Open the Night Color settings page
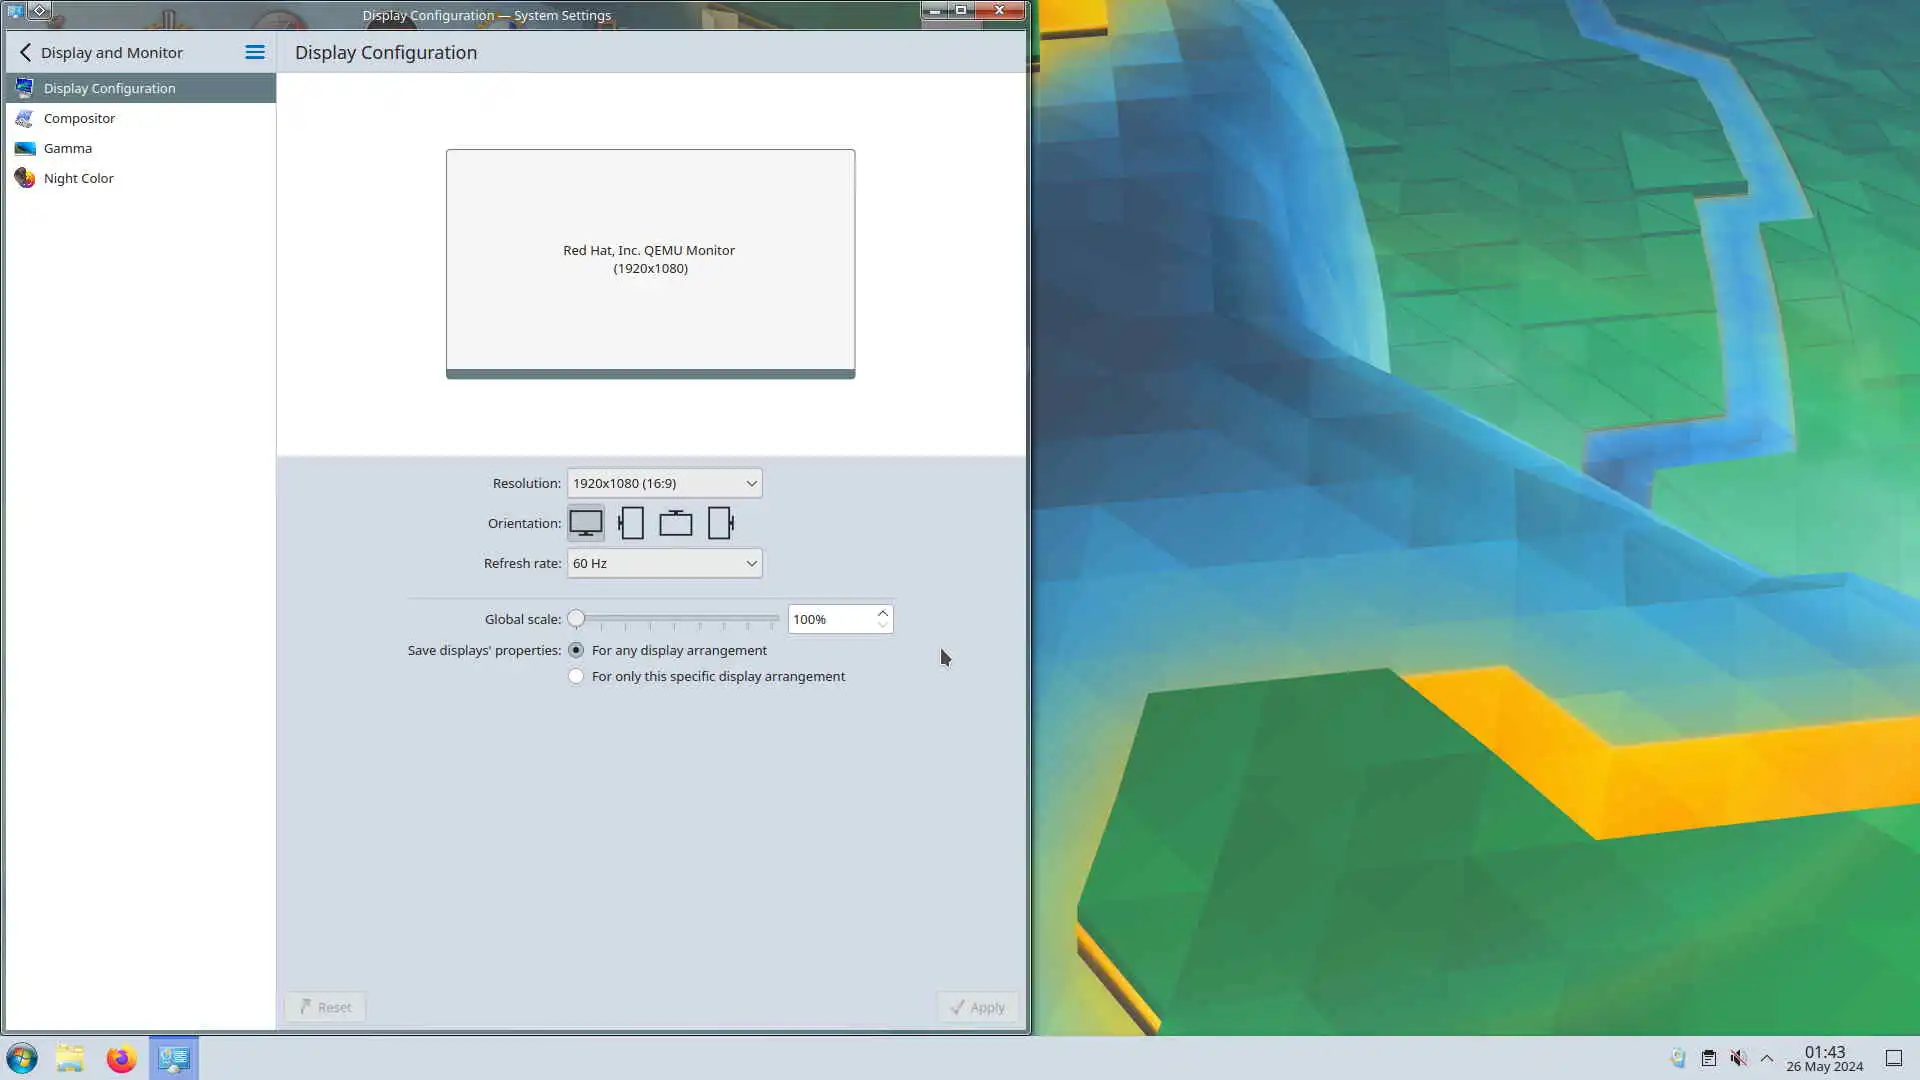 (78, 178)
